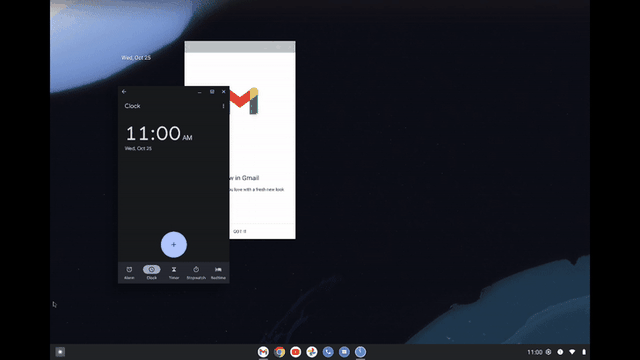Launch Google Photos from the shelf
This screenshot has width=640, height=360.
[312, 351]
